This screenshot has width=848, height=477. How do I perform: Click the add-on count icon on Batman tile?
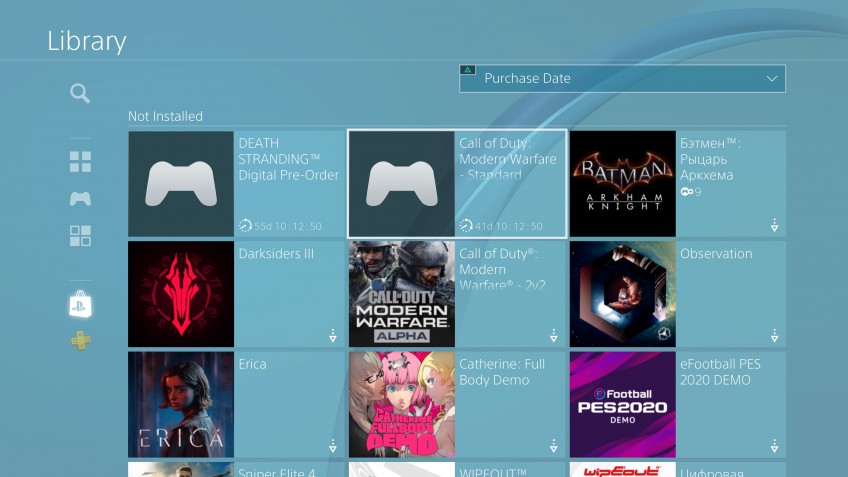(x=687, y=191)
